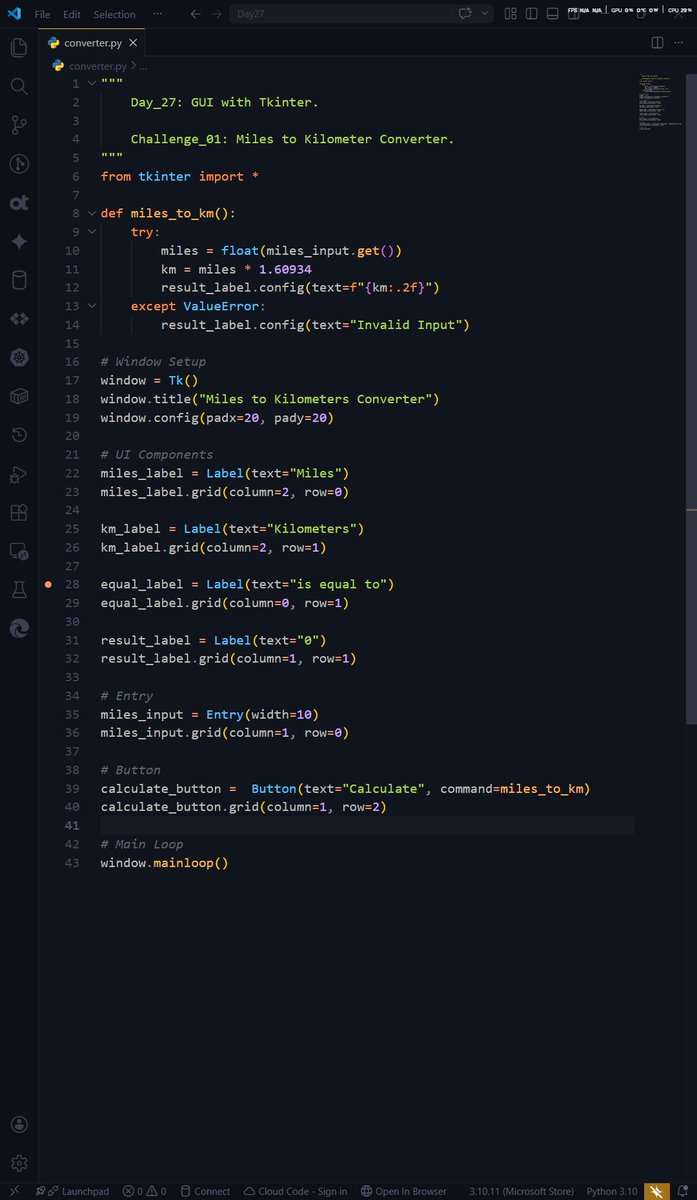697x1200 pixels.
Task: Open the timeline history clock view
Action: pyautogui.click(x=18, y=435)
